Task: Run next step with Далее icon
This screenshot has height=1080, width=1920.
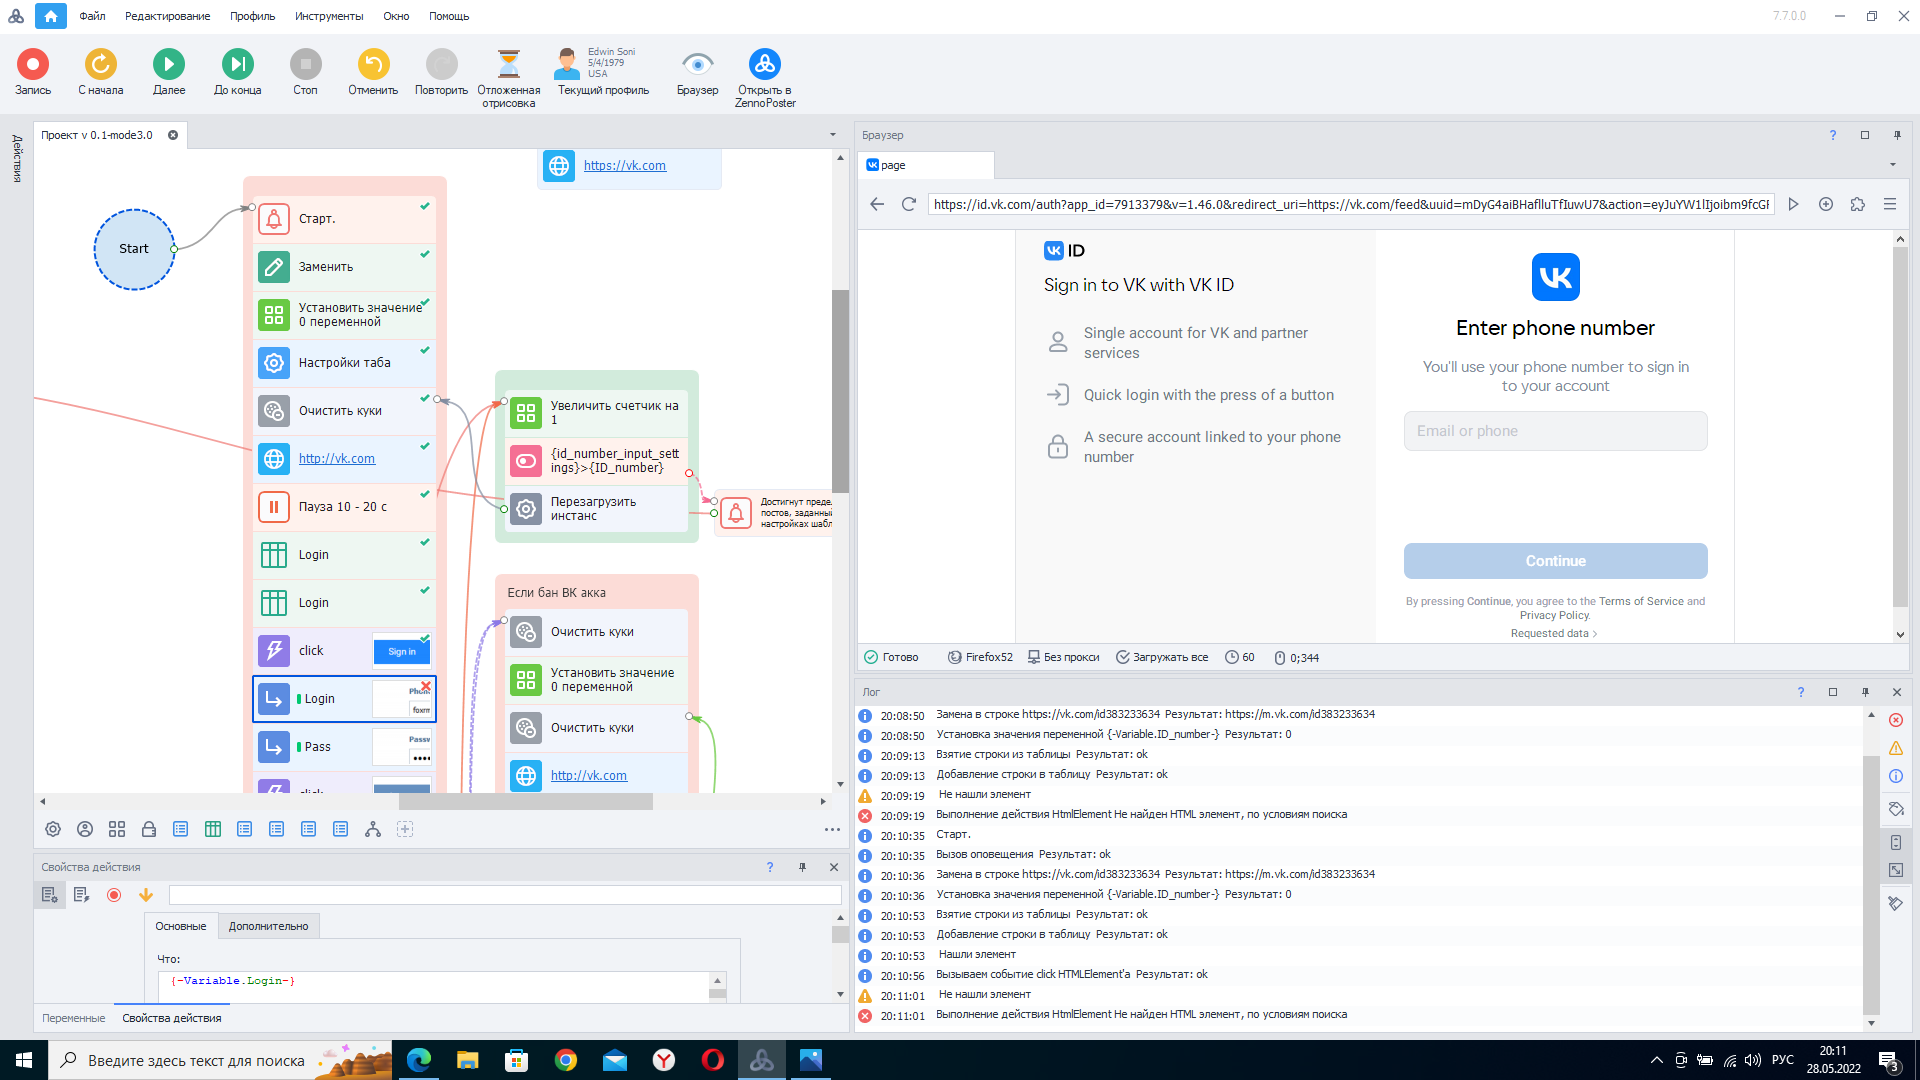Action: pos(169,65)
